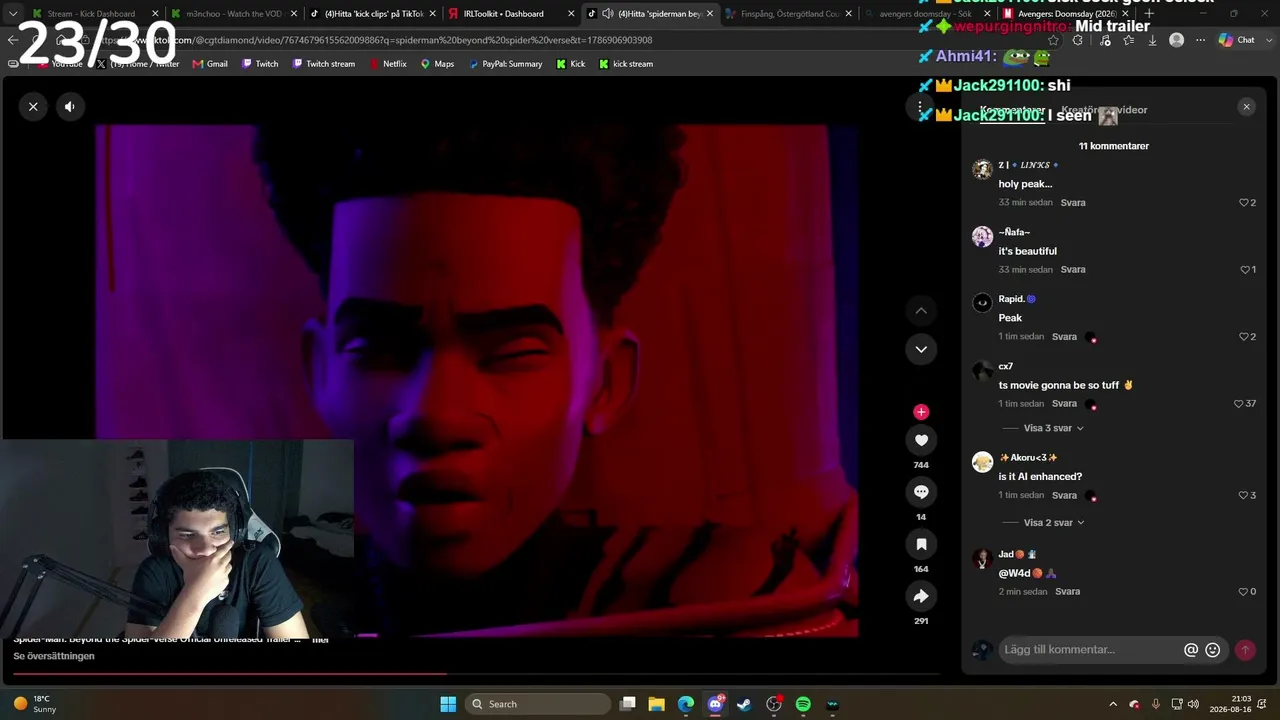Reply to the 'is it AI enhanced?' comment
This screenshot has height=720, width=1280.
pos(1064,495)
